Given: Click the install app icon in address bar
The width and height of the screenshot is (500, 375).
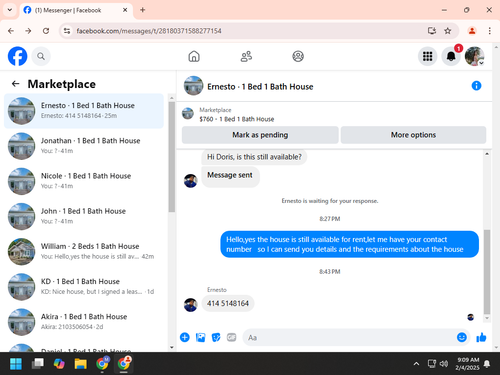Looking at the screenshot, I should [432, 31].
